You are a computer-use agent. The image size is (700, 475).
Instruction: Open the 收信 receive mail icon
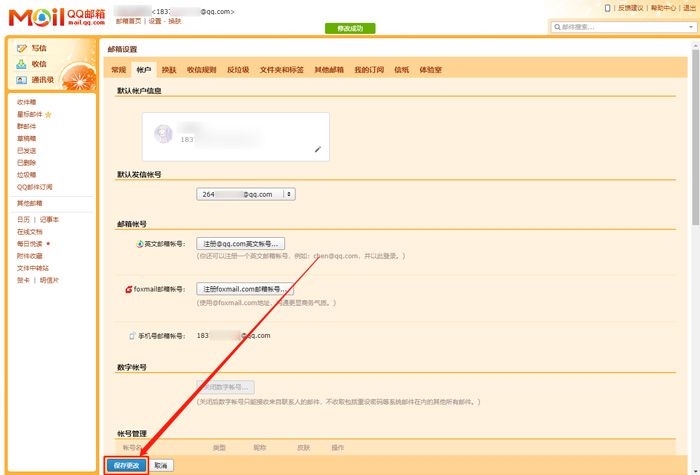21,64
